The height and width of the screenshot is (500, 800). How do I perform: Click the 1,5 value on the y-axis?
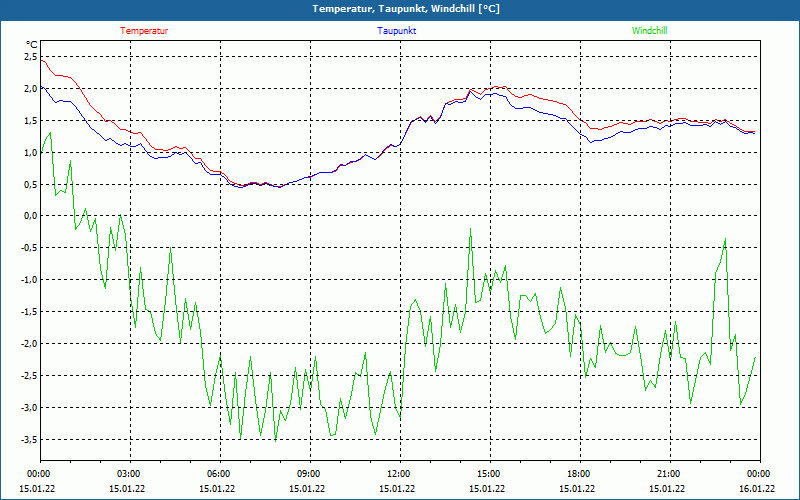coord(29,120)
